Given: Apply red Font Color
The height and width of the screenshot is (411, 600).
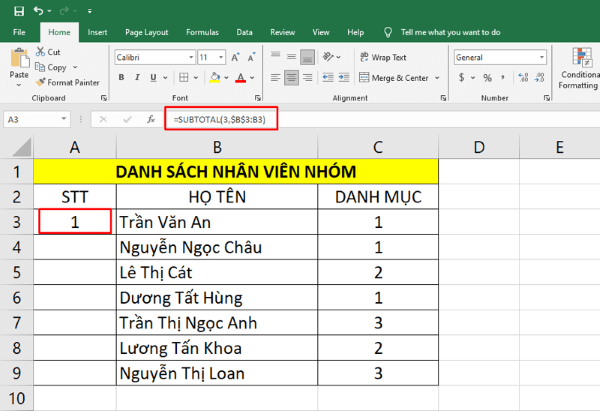Looking at the screenshot, I should click(240, 78).
